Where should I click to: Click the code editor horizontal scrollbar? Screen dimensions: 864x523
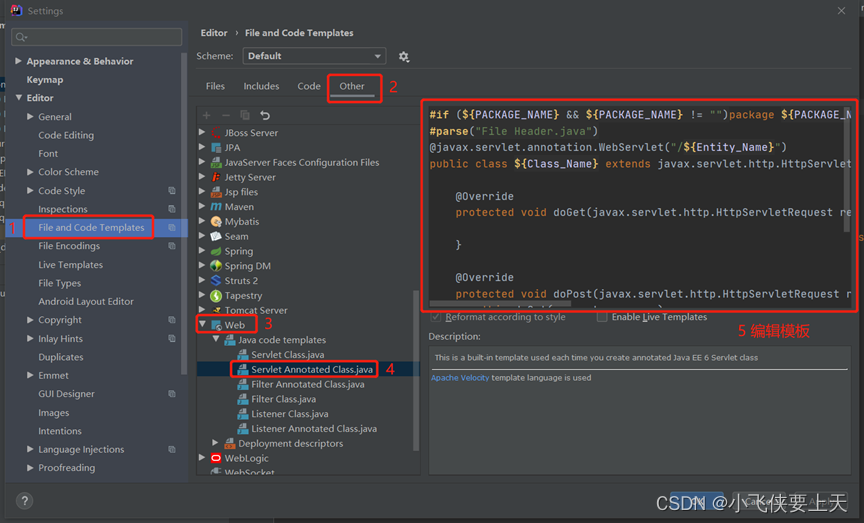500,304
